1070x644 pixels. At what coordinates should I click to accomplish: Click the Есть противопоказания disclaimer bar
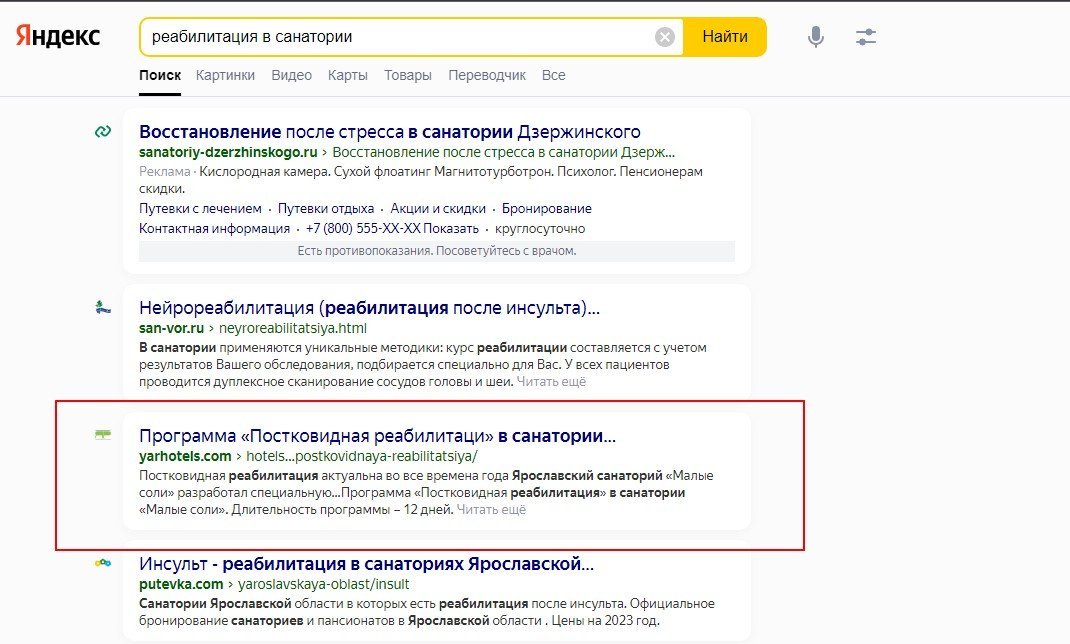(x=437, y=251)
